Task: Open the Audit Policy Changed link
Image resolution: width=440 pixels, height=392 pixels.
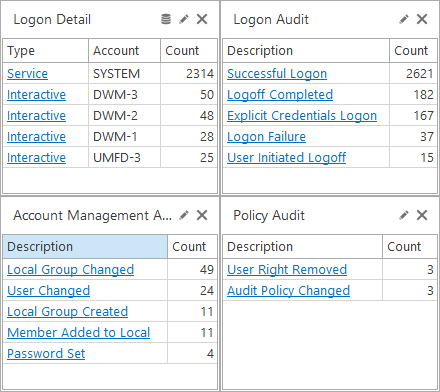Action: (288, 291)
